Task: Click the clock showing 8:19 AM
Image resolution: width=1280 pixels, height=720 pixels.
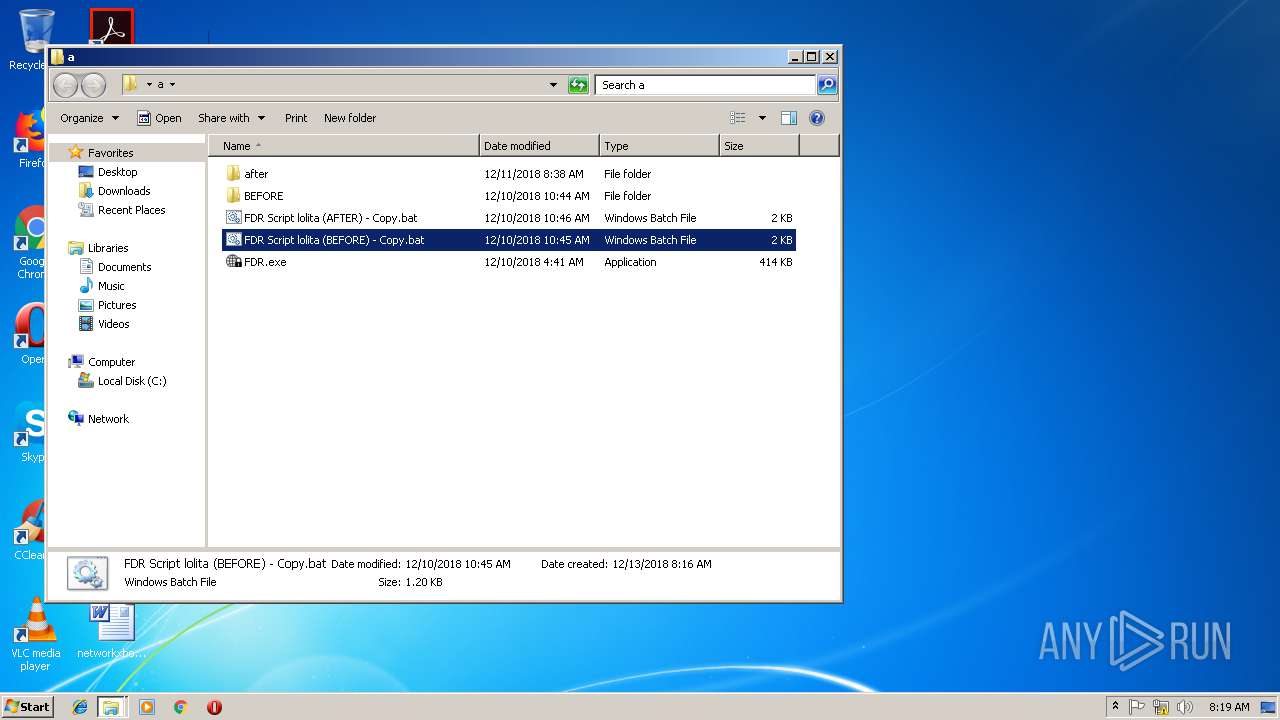Action: (x=1229, y=707)
